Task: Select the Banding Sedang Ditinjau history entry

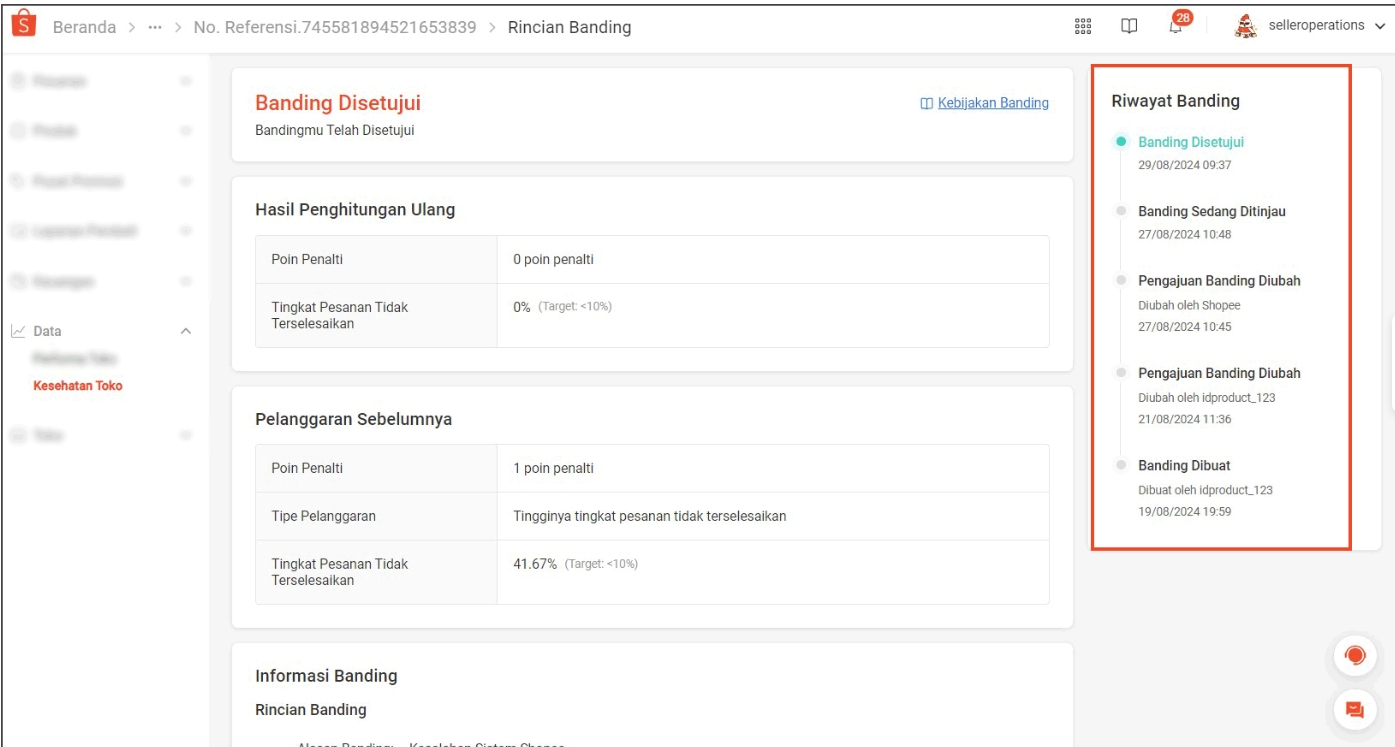Action: (1212, 211)
